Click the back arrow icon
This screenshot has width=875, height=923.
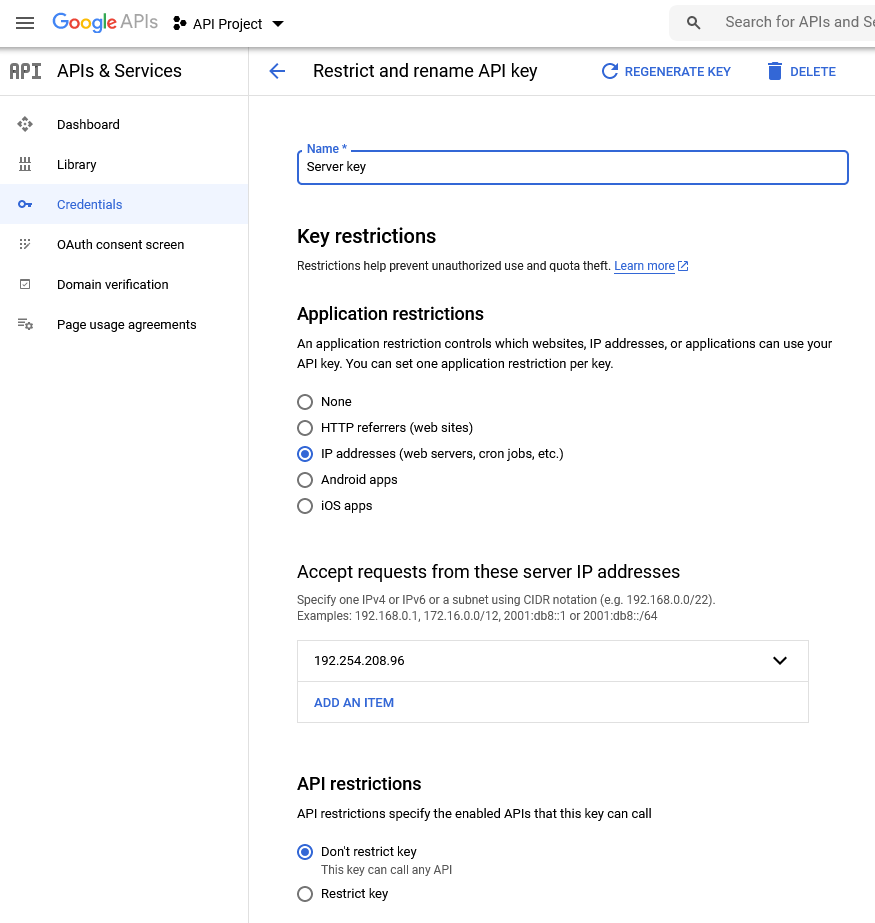pyautogui.click(x=277, y=71)
